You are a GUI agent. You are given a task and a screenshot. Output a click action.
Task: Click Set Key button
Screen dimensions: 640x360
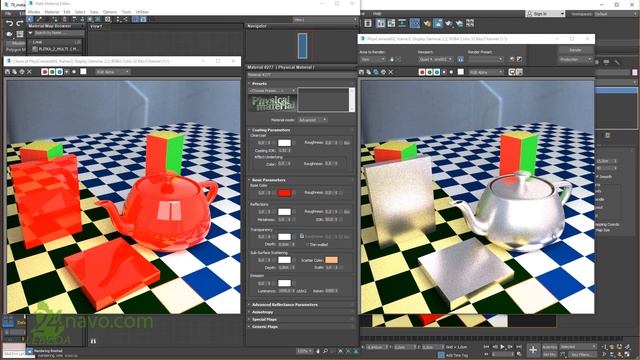549,354
